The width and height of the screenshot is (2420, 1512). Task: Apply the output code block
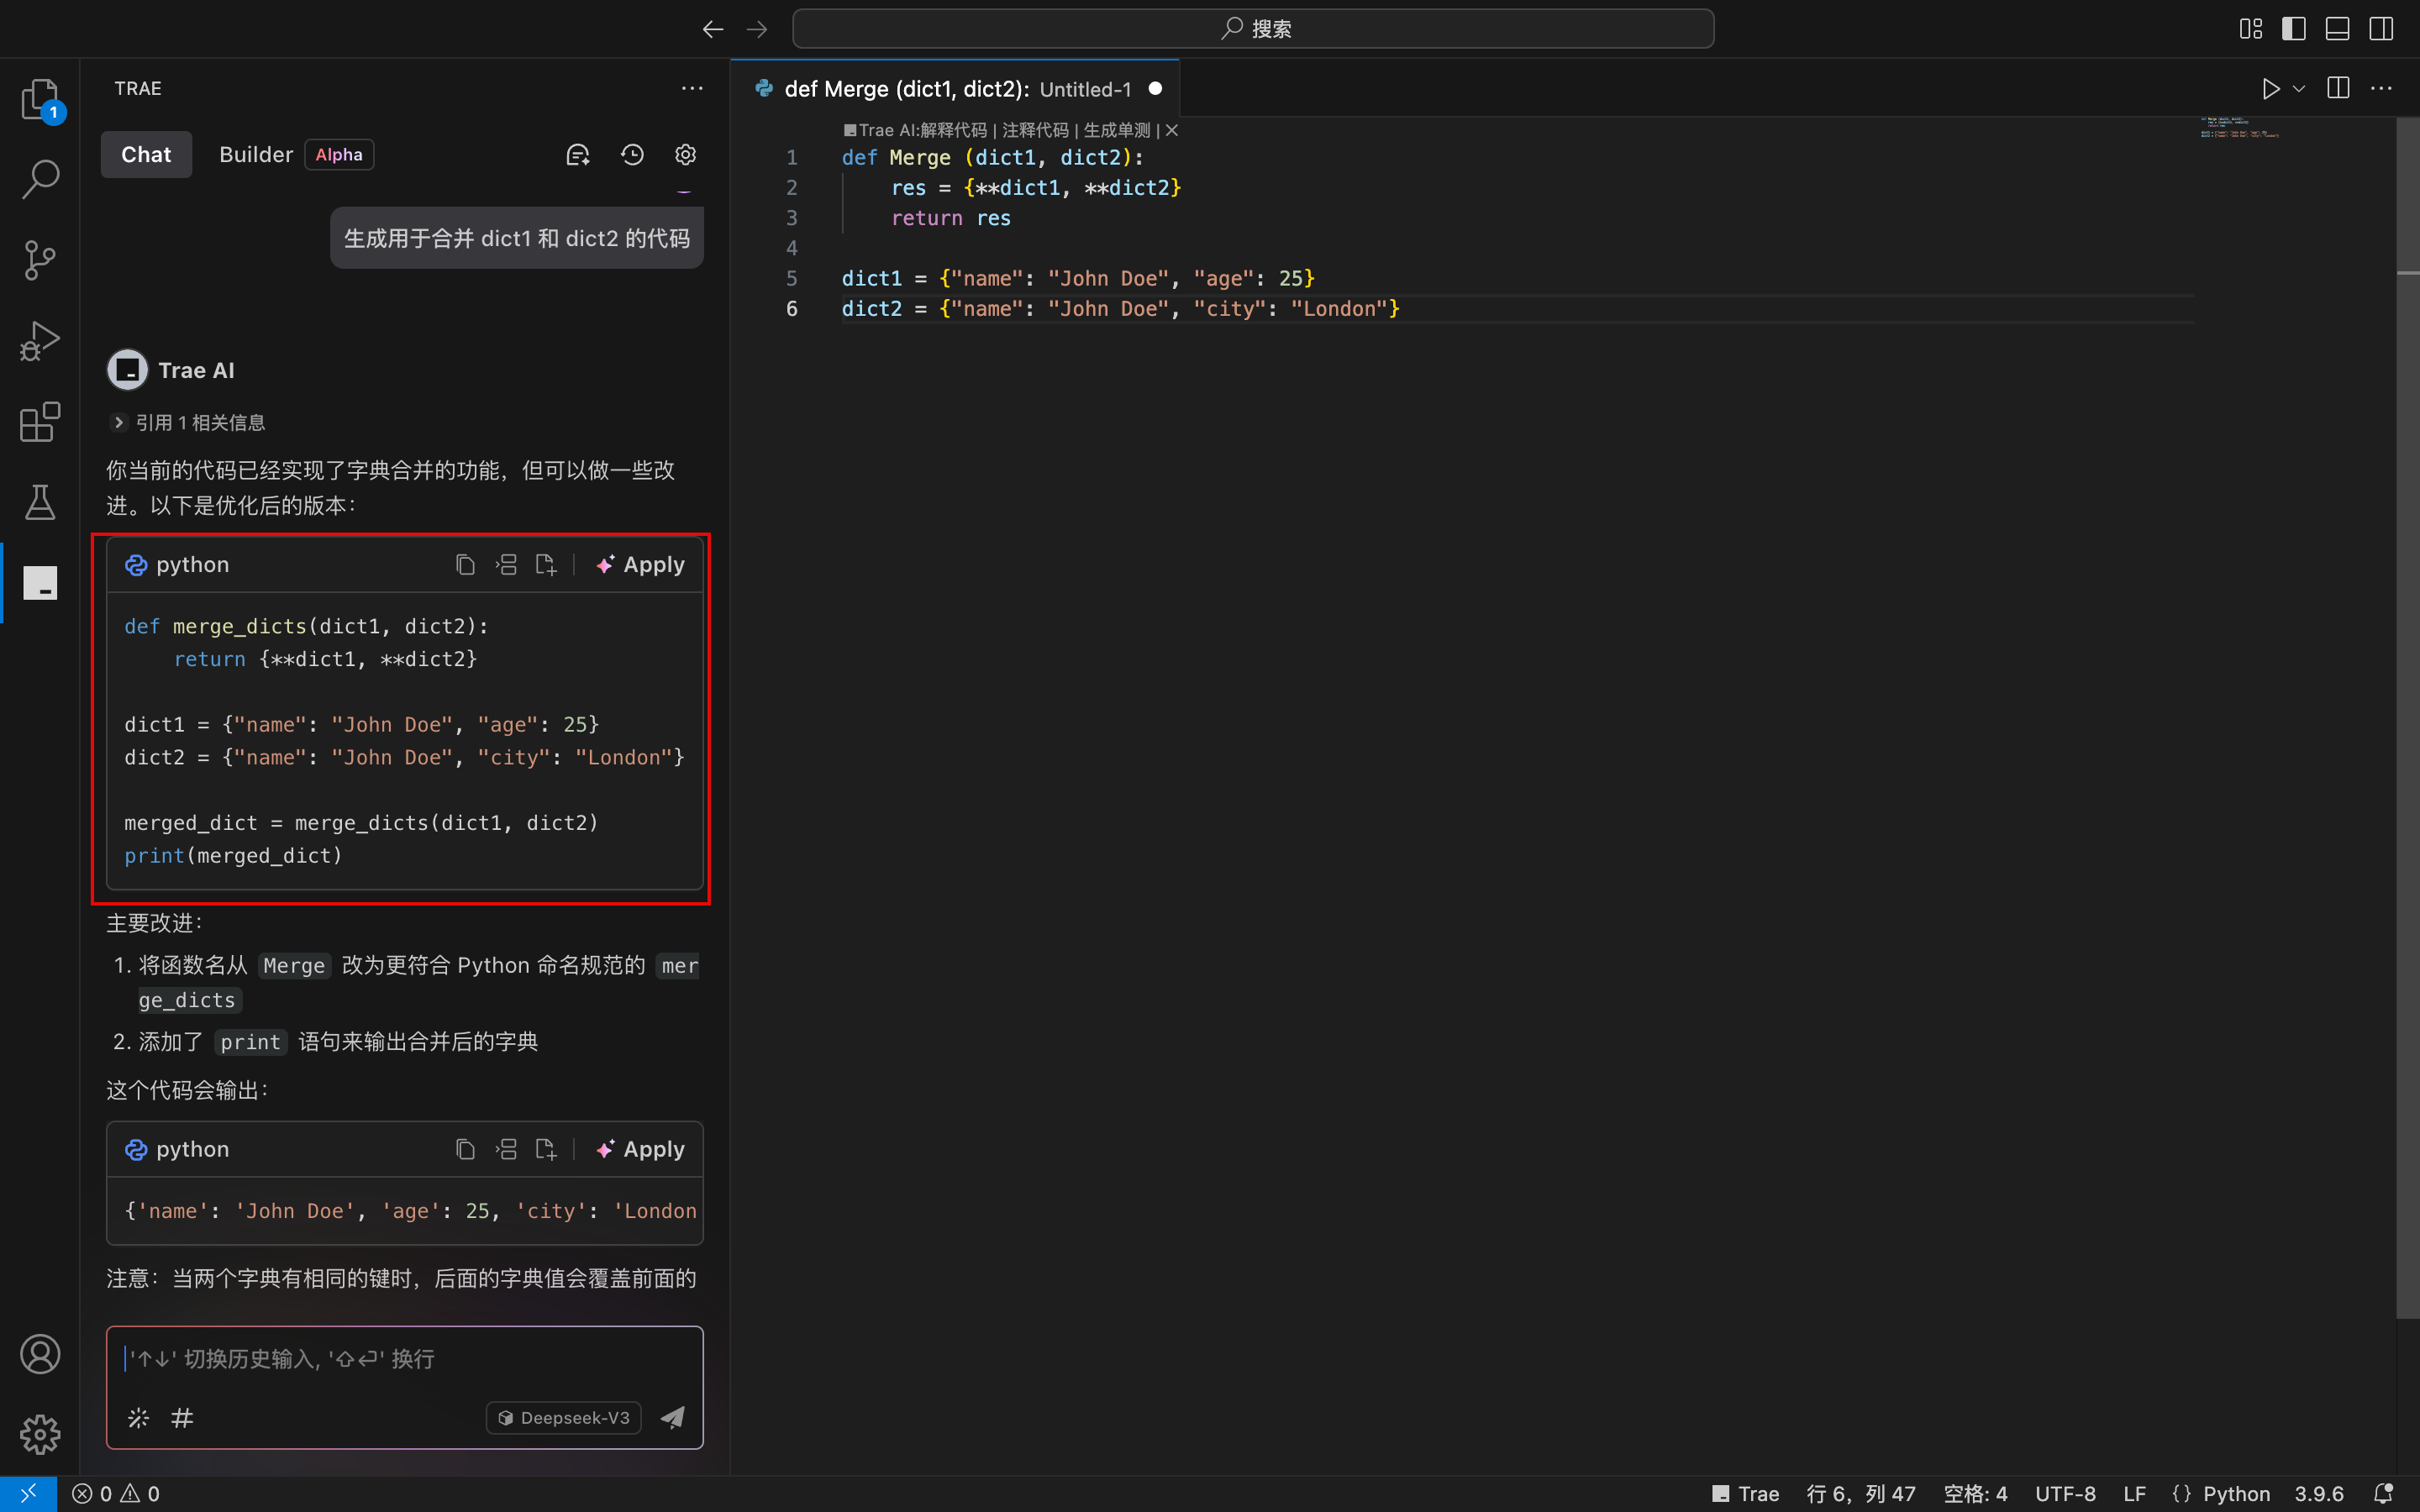click(641, 1150)
